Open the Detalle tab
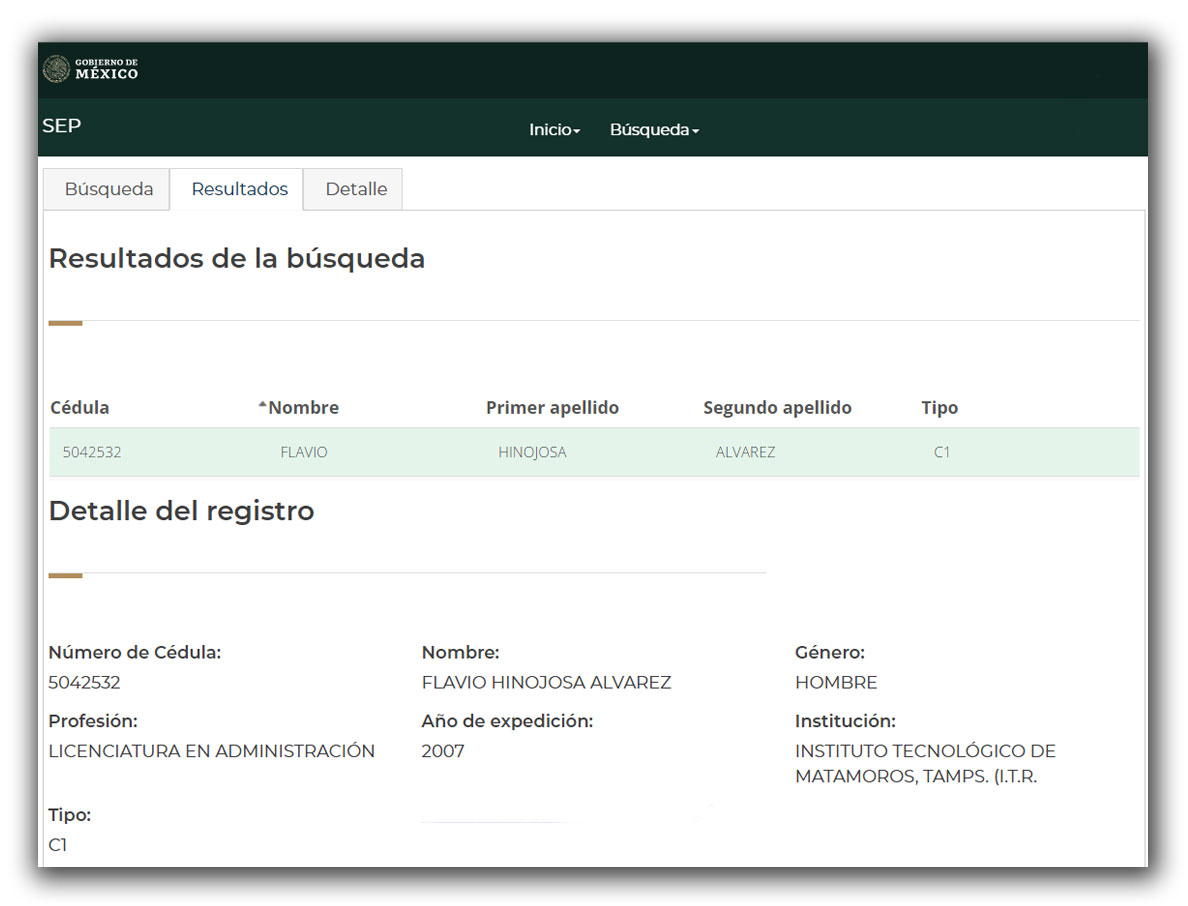 pyautogui.click(x=356, y=189)
